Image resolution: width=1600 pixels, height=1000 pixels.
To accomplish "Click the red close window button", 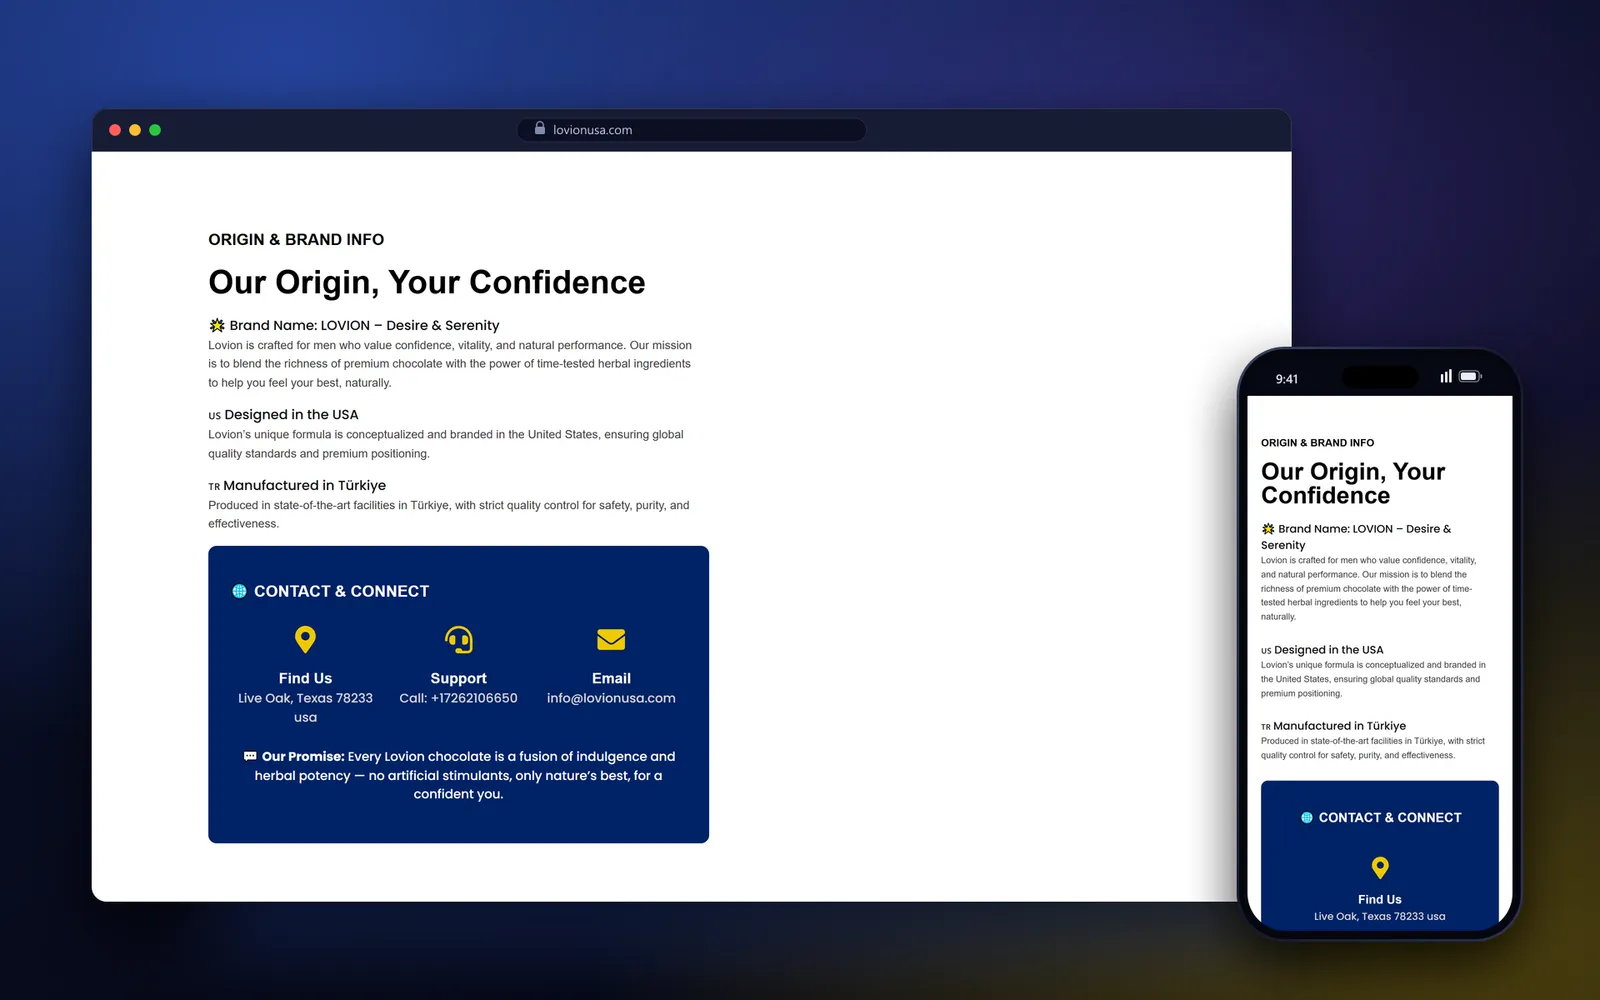I will click(x=115, y=130).
